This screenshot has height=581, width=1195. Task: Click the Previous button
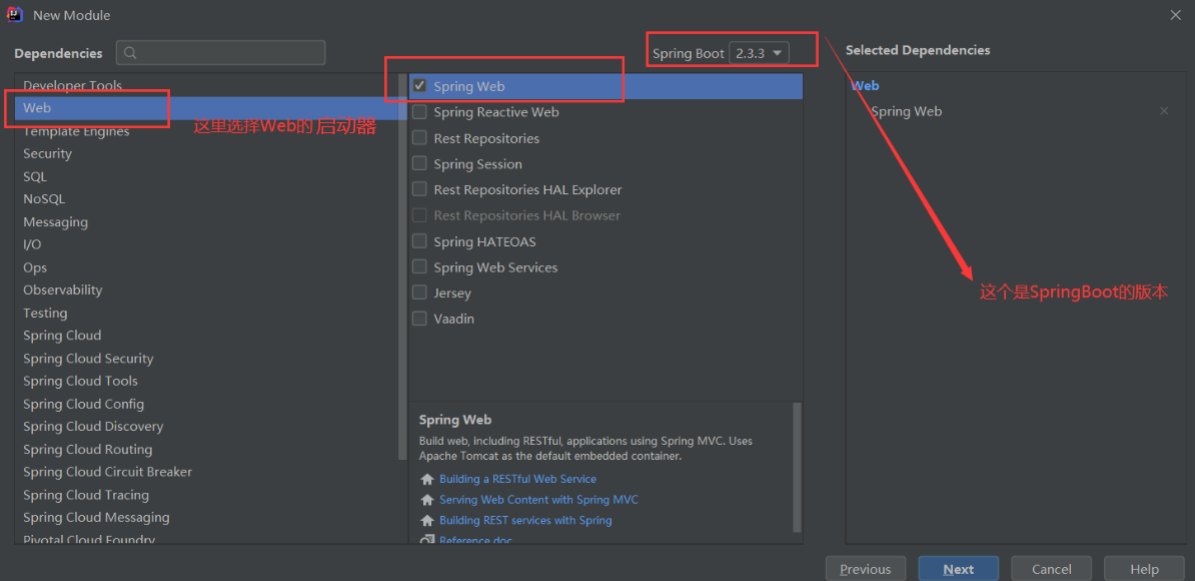[865, 569]
